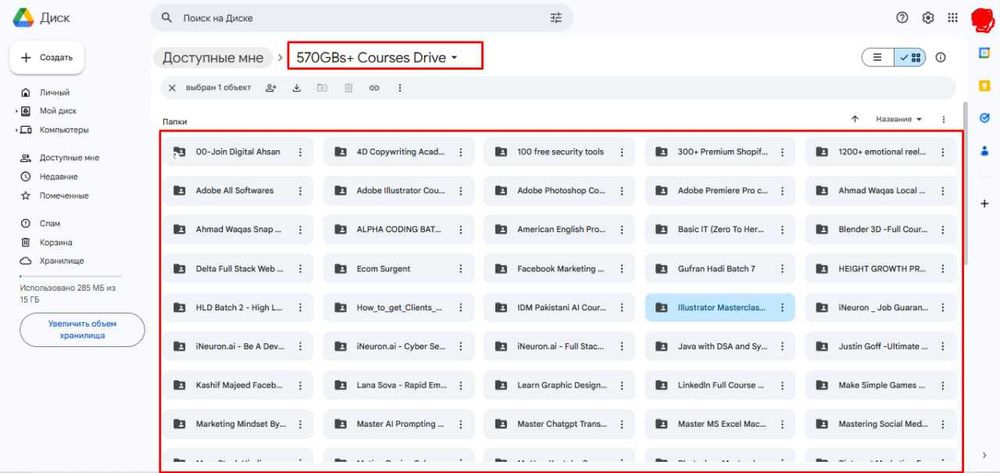This screenshot has width=1000, height=473.
Task: Go back to Доступные мне breadcrumb
Action: [212, 57]
